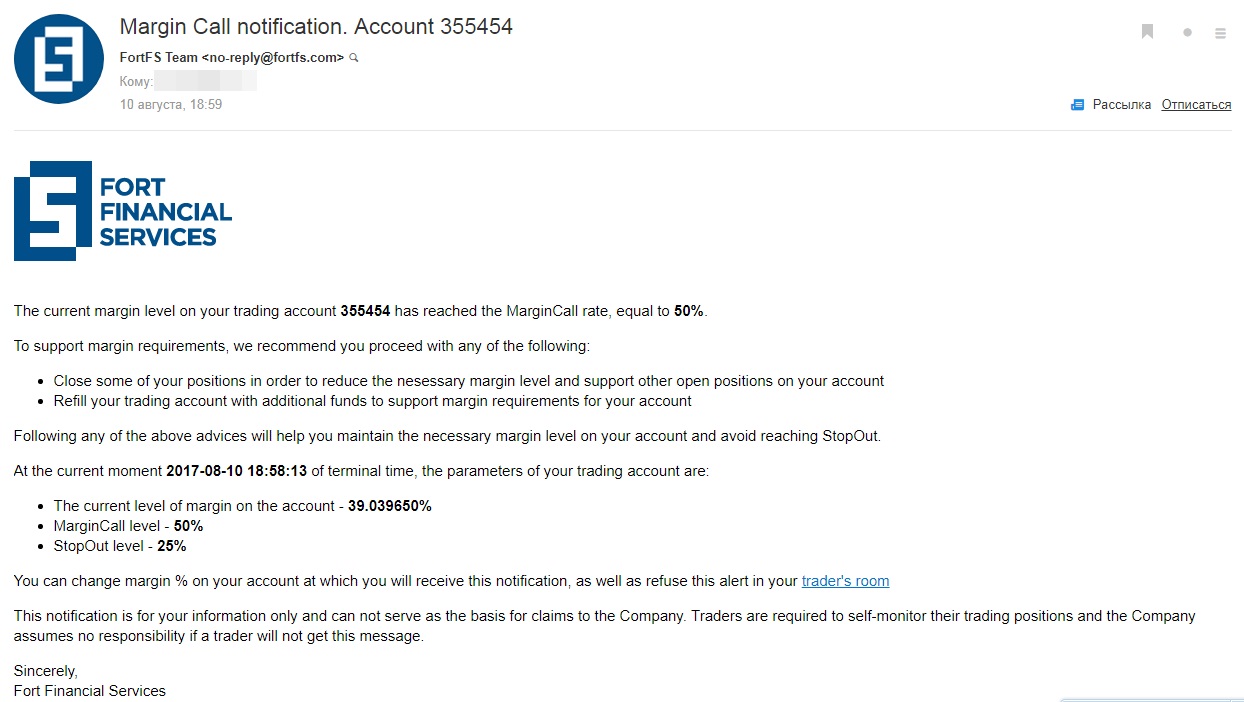Click the MarginCall level 50% bullet value
This screenshot has width=1244, height=702.
coord(188,526)
